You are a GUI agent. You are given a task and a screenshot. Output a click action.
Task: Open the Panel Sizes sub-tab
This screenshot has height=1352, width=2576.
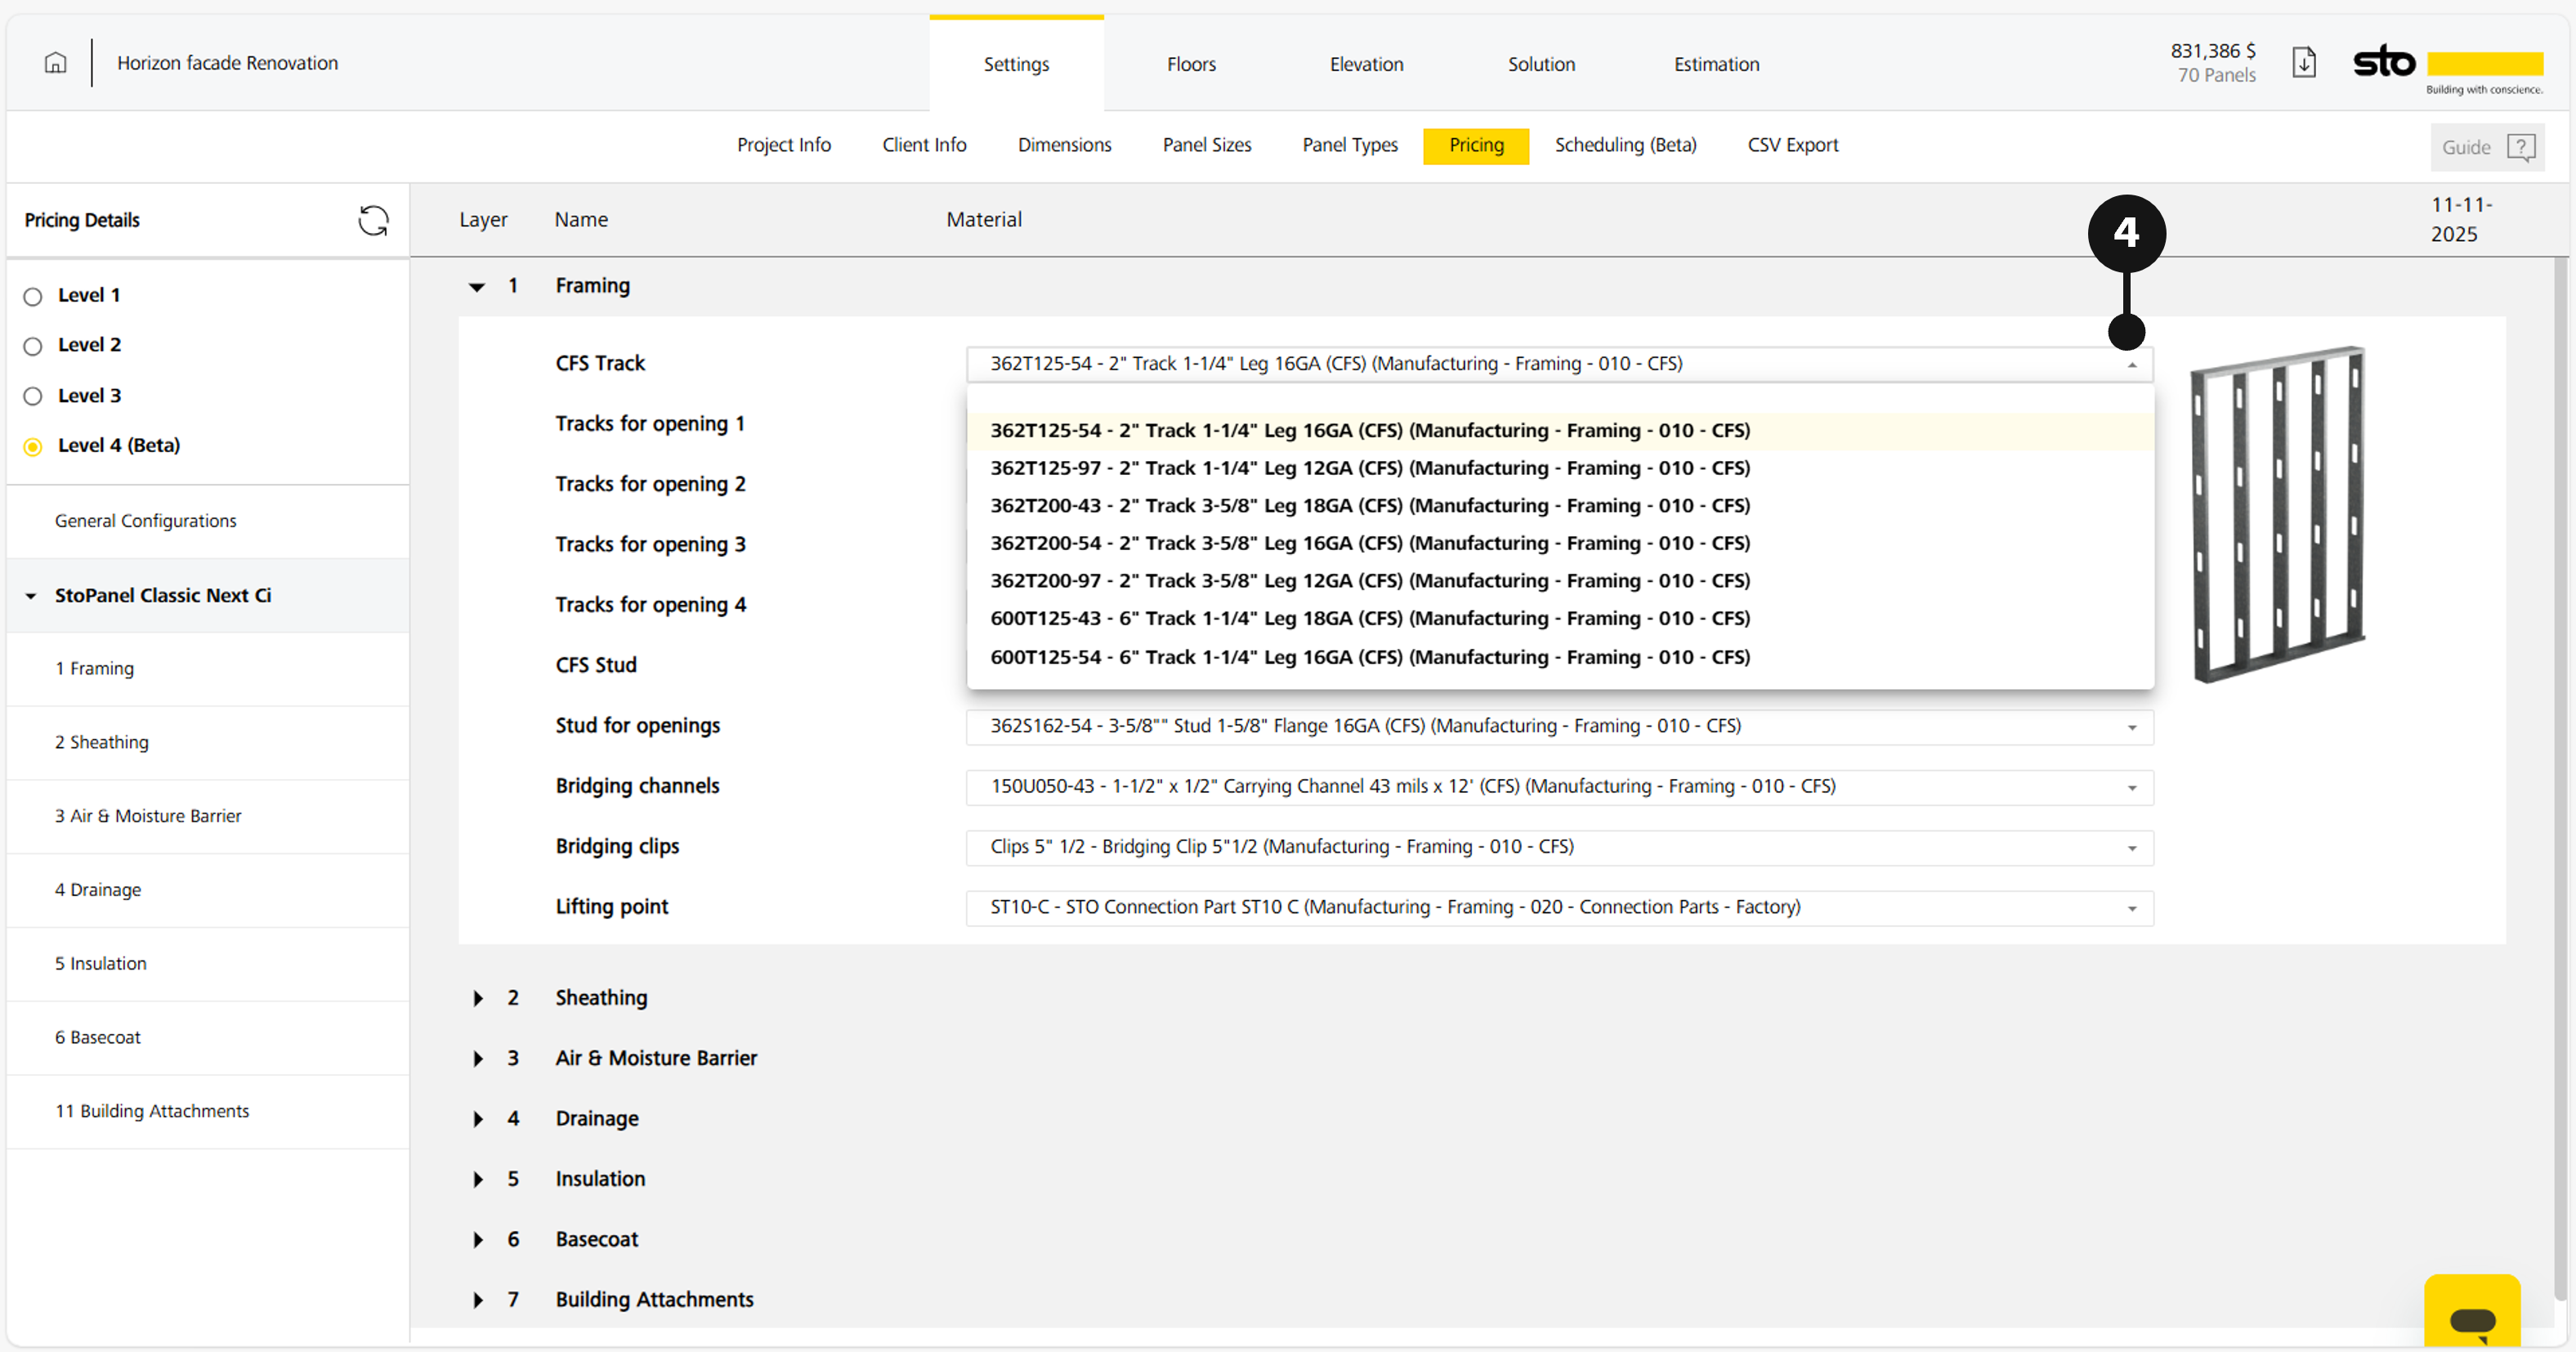pyautogui.click(x=1207, y=145)
